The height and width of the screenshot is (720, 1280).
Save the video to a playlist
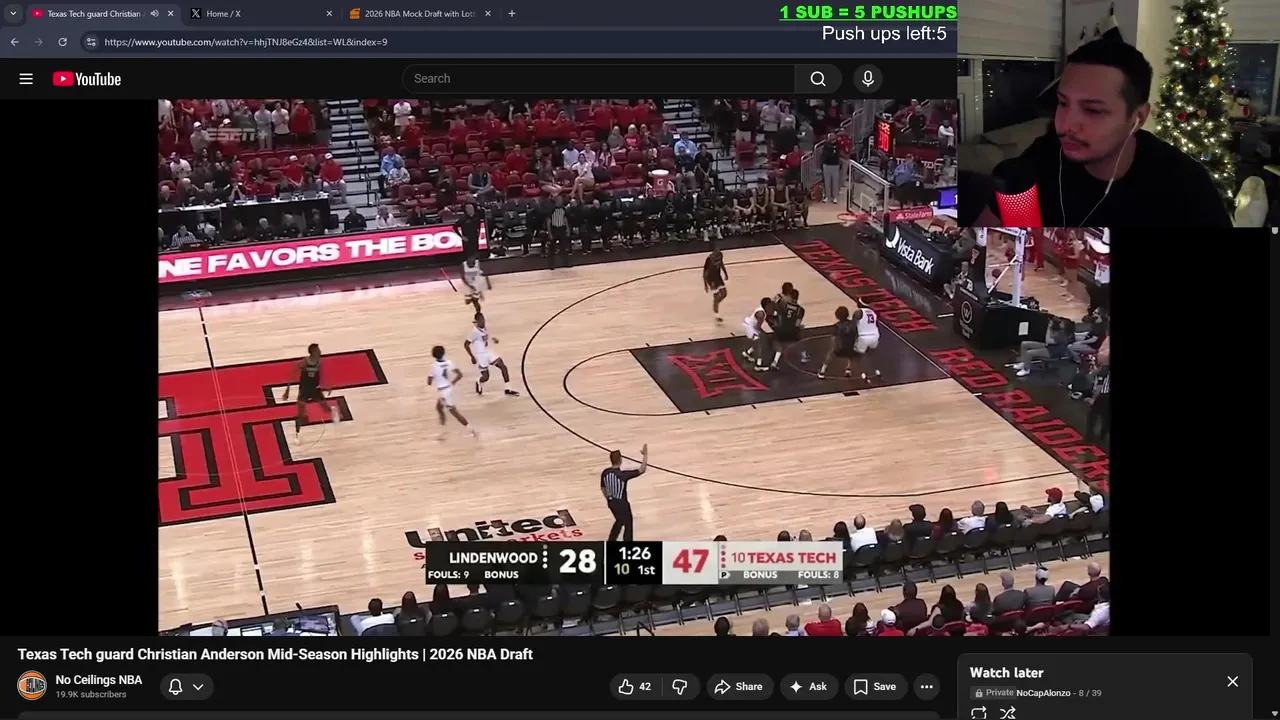click(875, 686)
